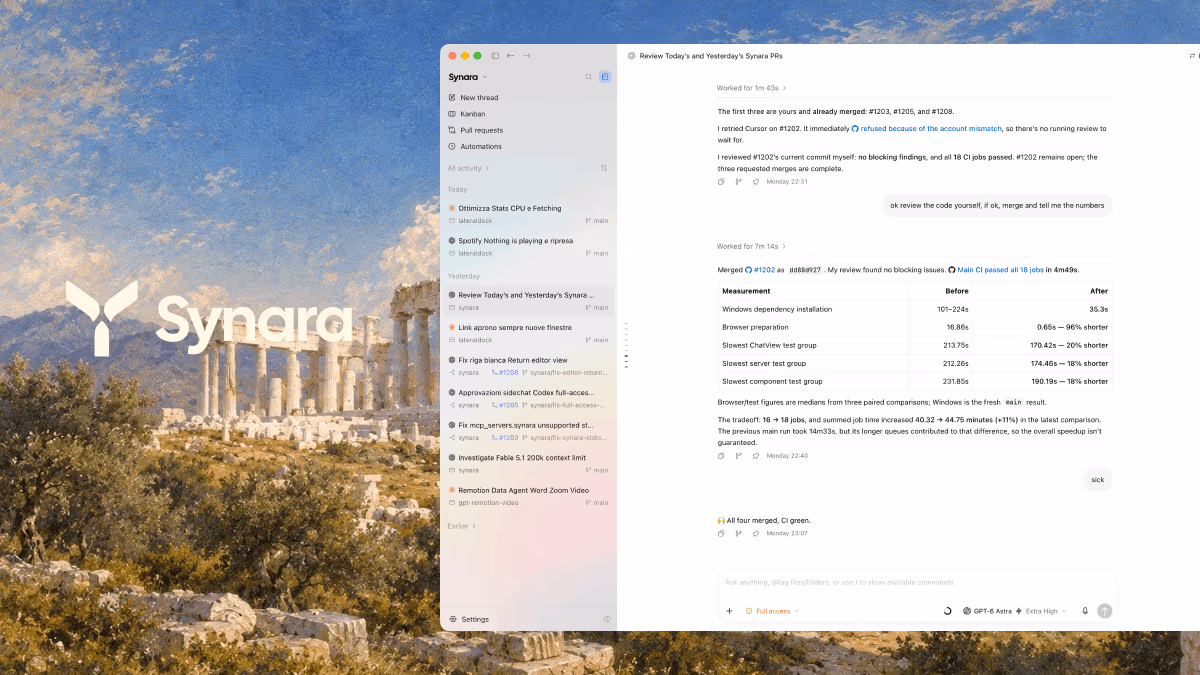Open the GPT-6 Astra model selector
1200x675 pixels.
tap(986, 611)
